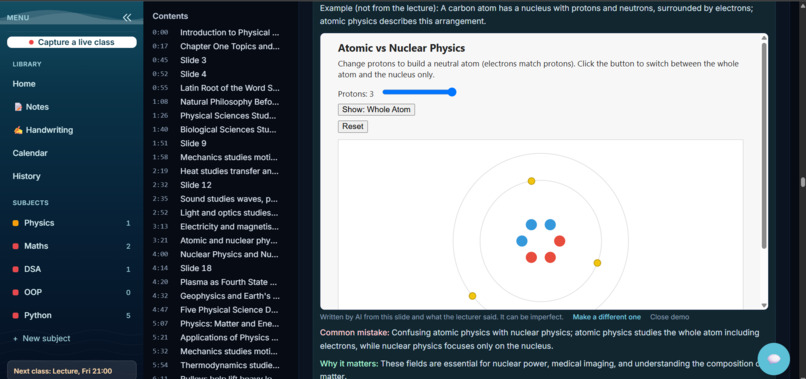Click the Handwriting hand icon
Screen dimensions: 806x379
pos(18,130)
